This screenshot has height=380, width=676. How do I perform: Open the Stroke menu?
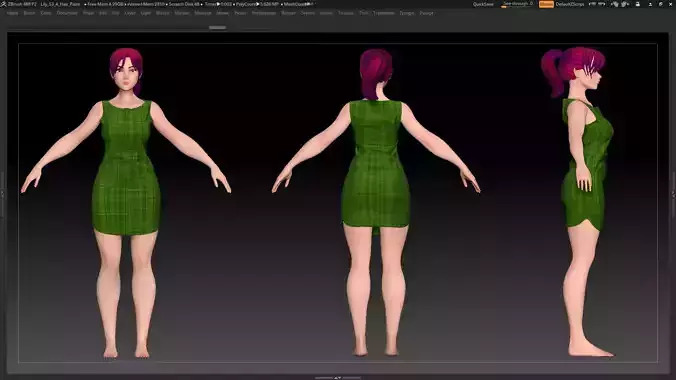pos(326,13)
